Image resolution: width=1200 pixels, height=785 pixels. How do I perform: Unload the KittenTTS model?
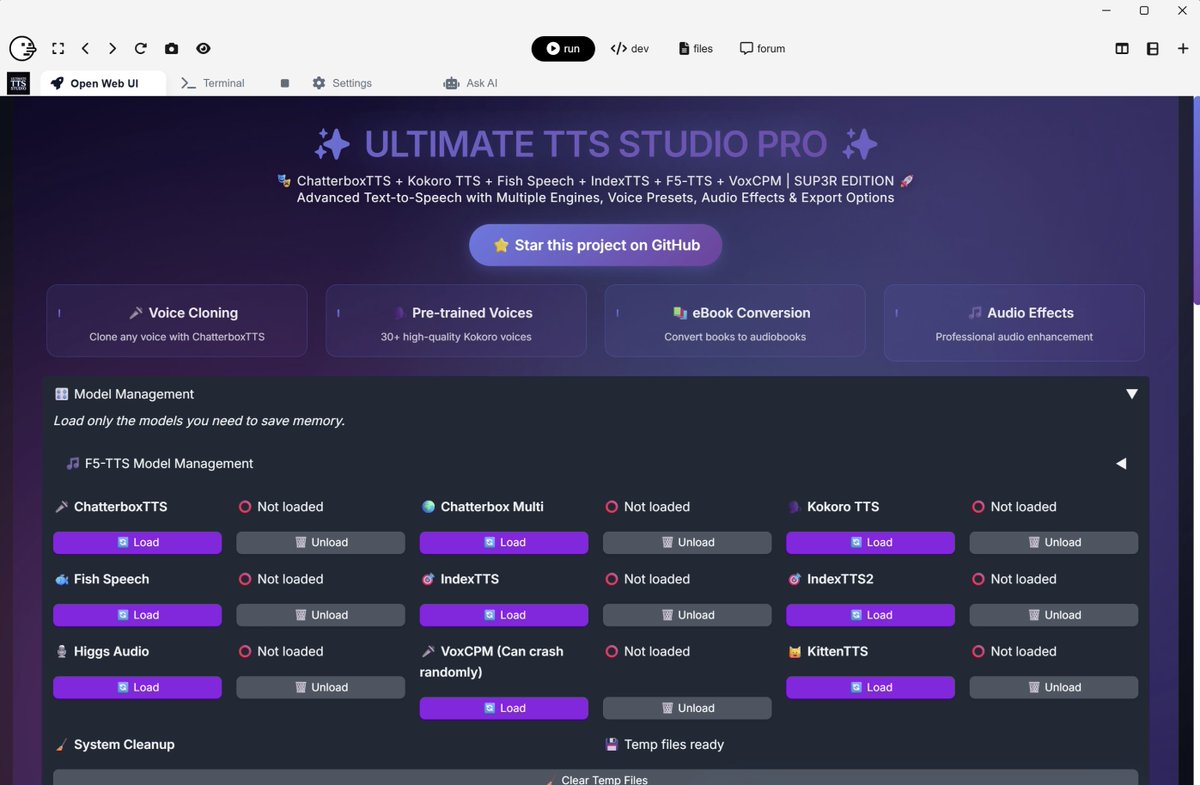click(x=1054, y=687)
